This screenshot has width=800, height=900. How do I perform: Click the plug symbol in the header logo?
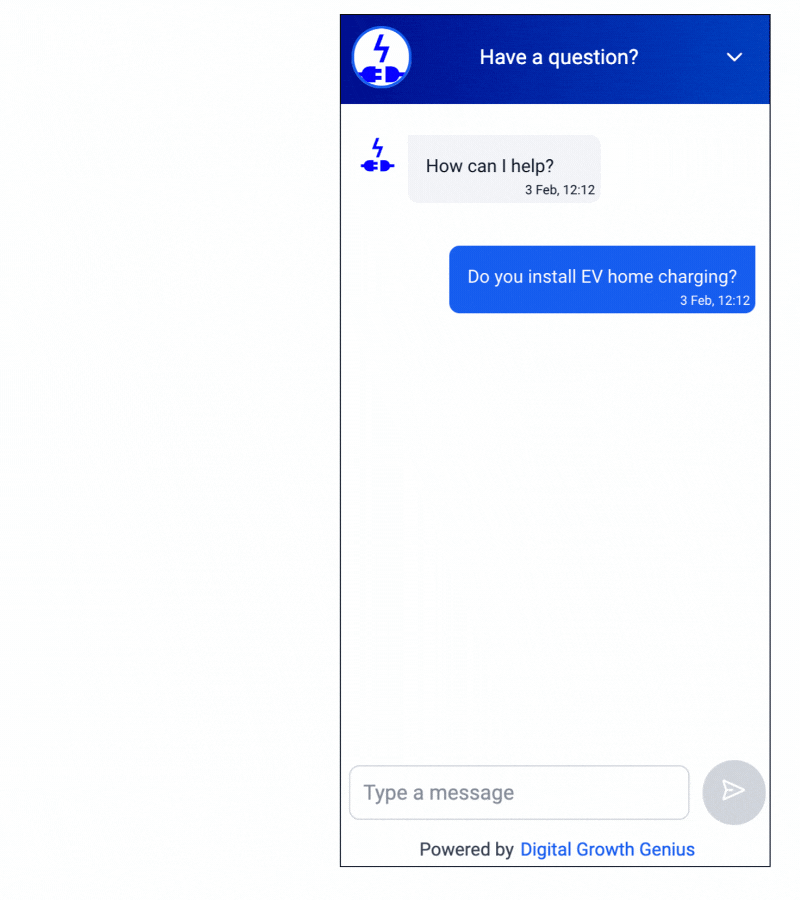(380, 75)
